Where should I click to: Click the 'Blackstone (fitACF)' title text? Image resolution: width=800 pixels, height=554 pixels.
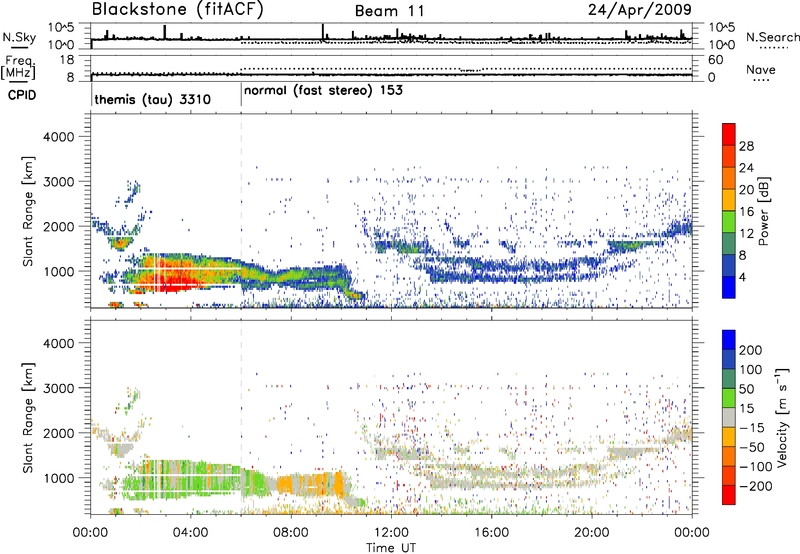coord(178,10)
